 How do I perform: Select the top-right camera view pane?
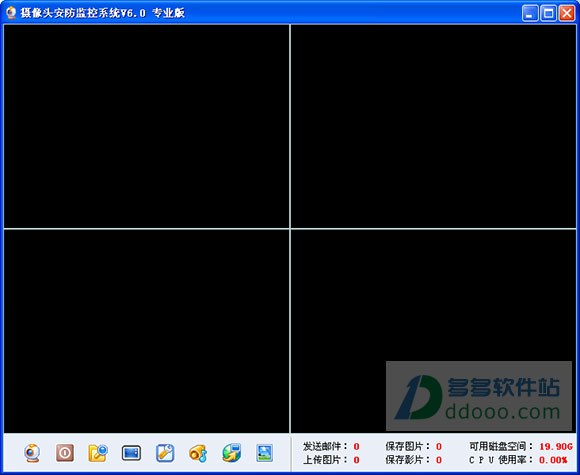click(x=434, y=126)
